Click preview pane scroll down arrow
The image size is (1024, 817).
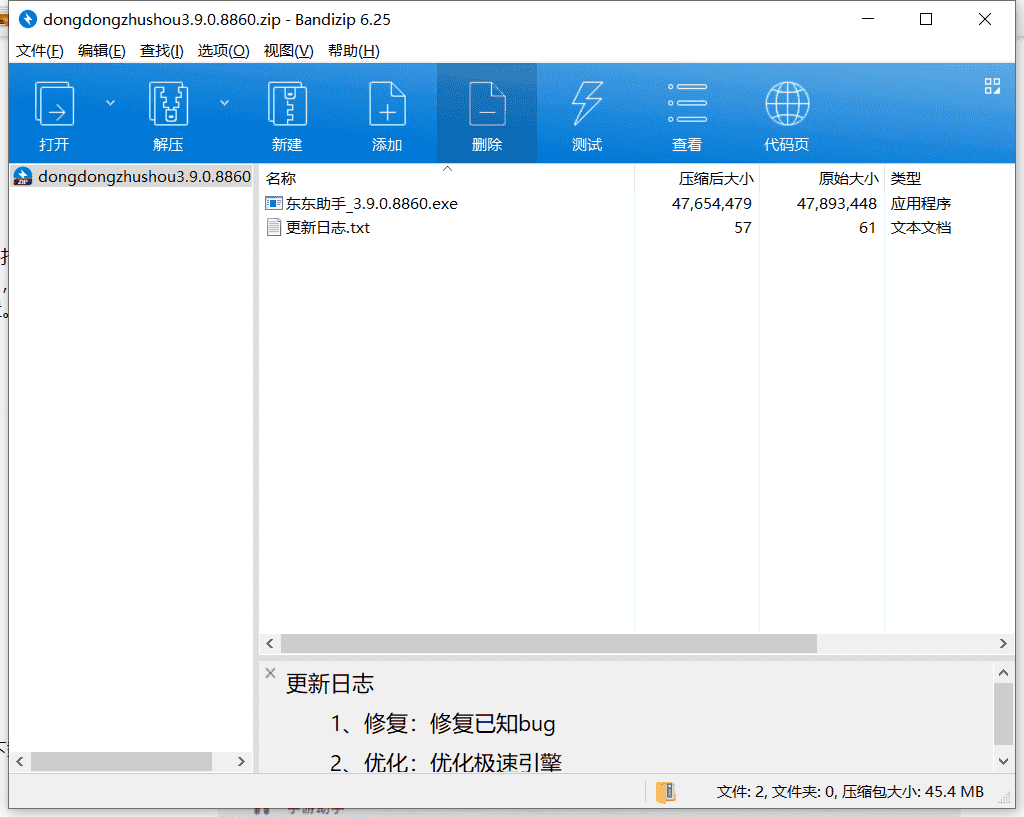[x=1004, y=761]
